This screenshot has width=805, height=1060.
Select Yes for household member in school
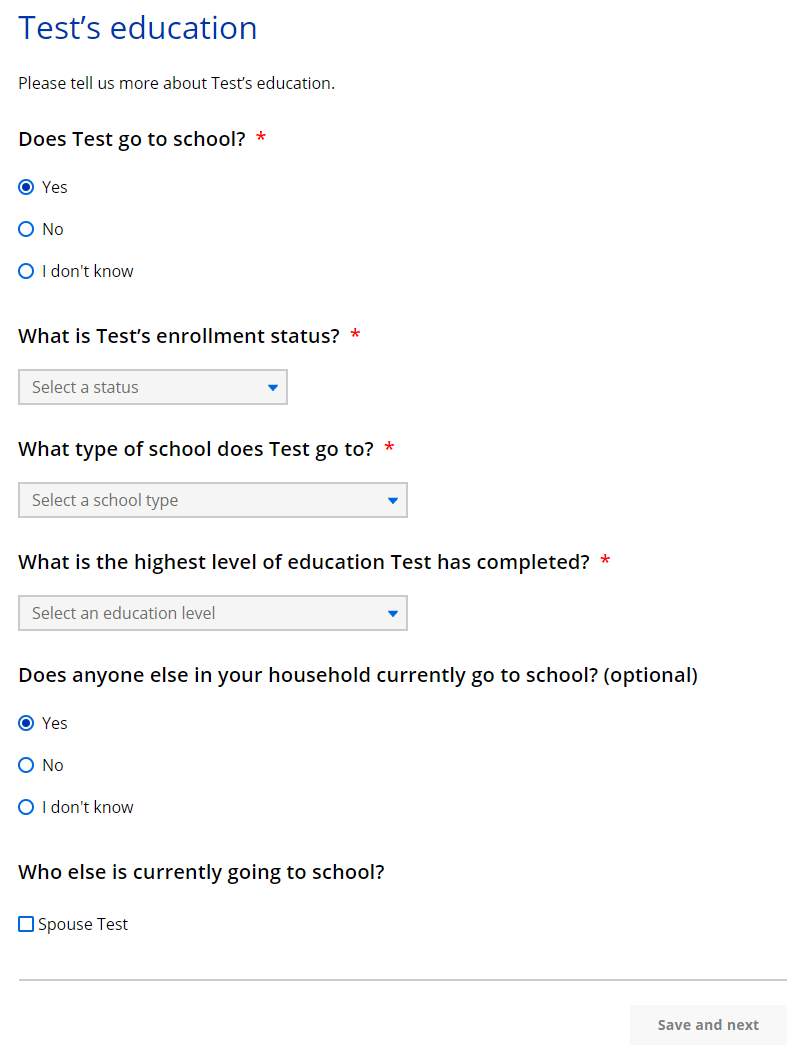(x=26, y=723)
